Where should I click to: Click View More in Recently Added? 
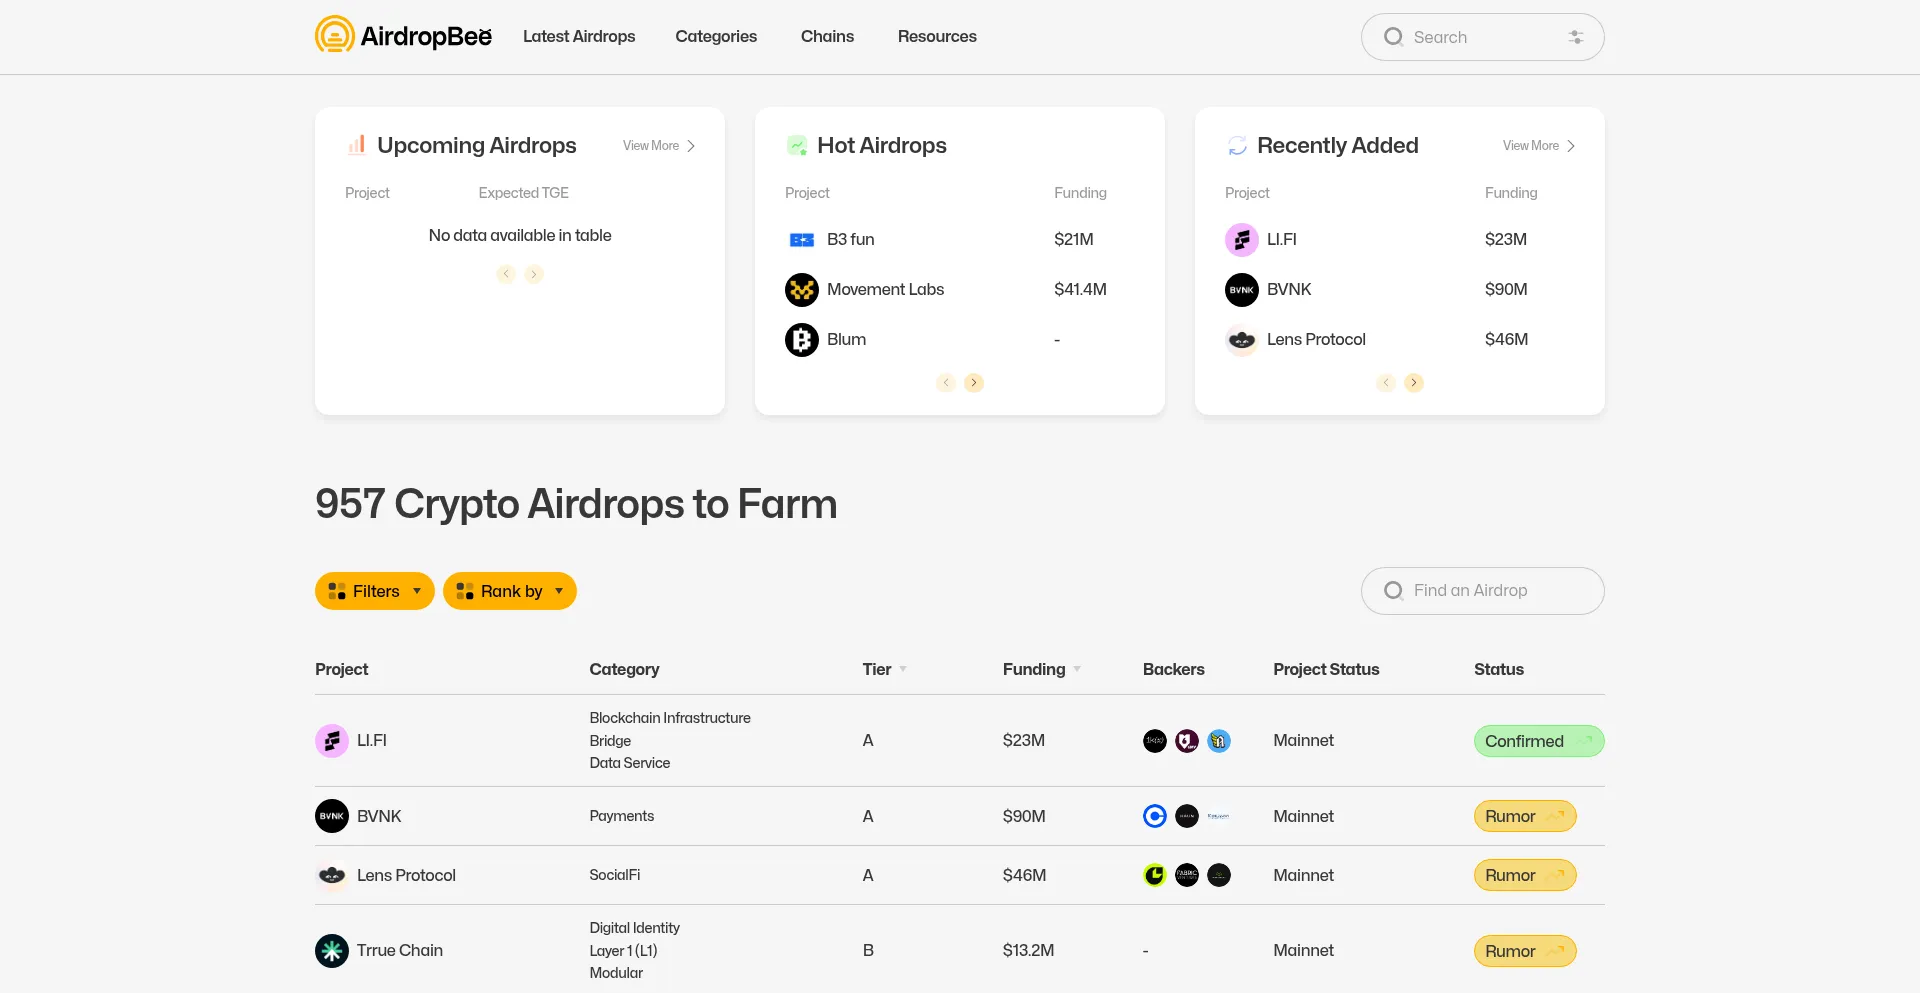pyautogui.click(x=1539, y=146)
